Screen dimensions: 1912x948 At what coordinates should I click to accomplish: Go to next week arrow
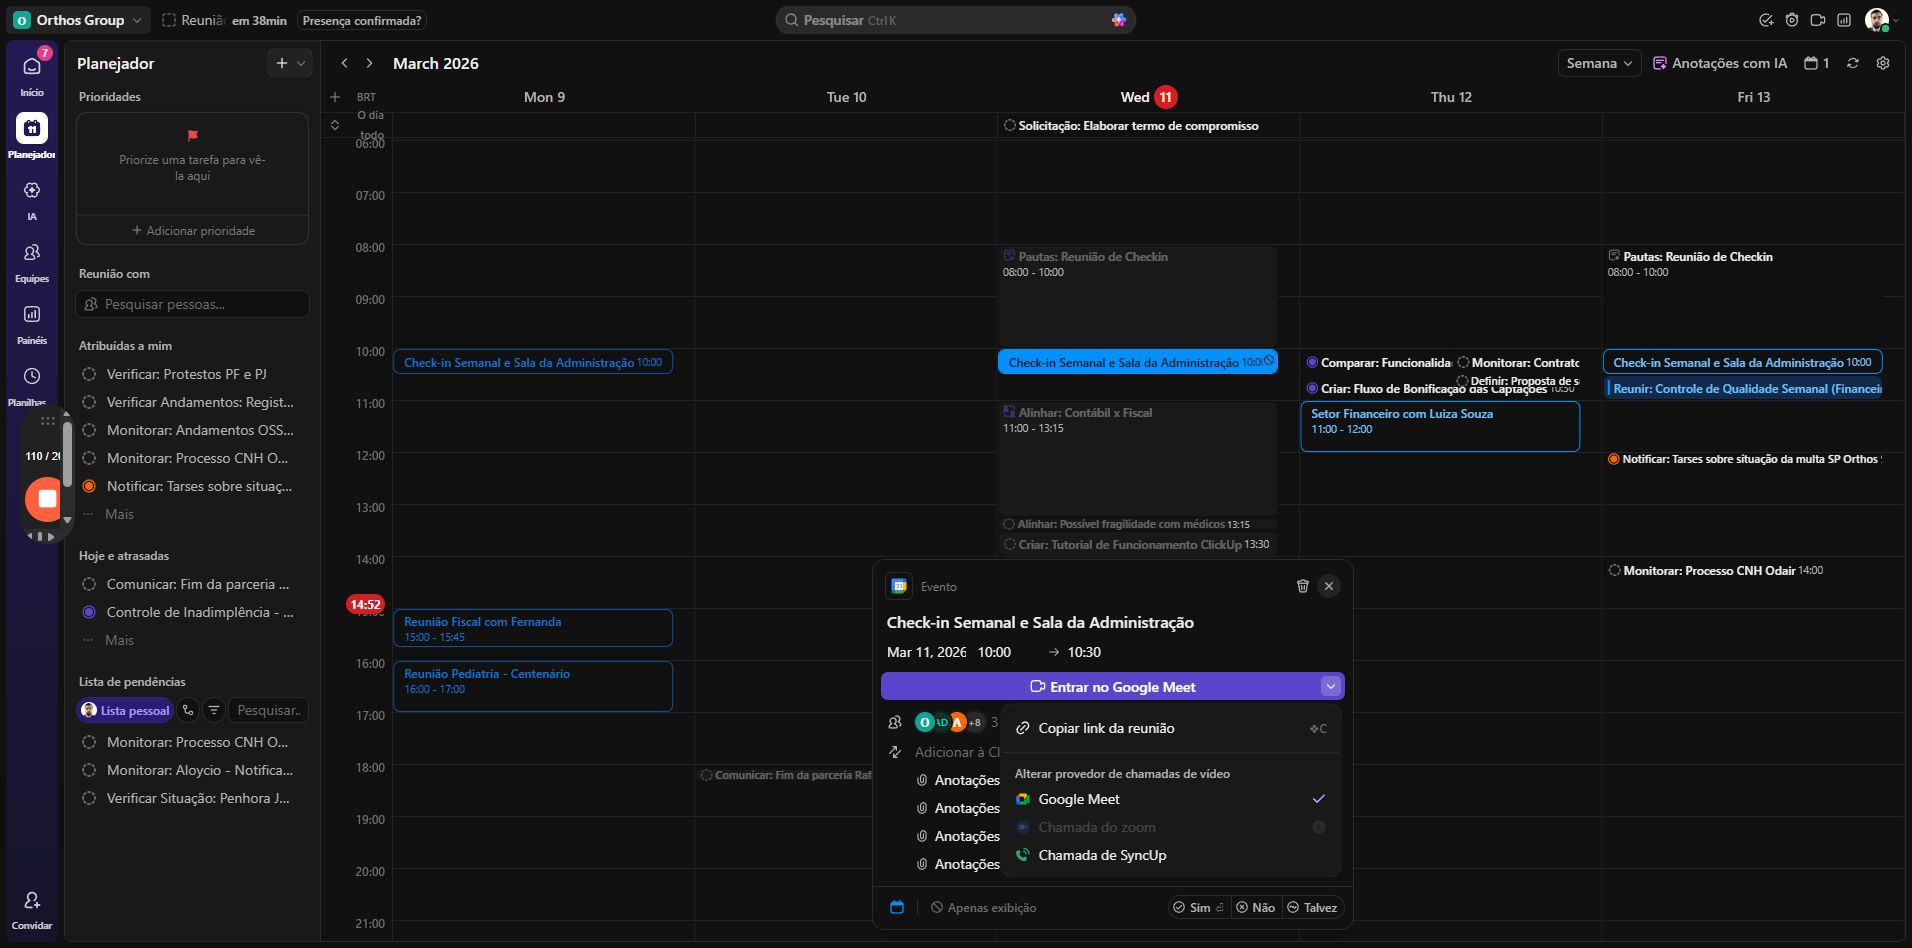tap(369, 63)
